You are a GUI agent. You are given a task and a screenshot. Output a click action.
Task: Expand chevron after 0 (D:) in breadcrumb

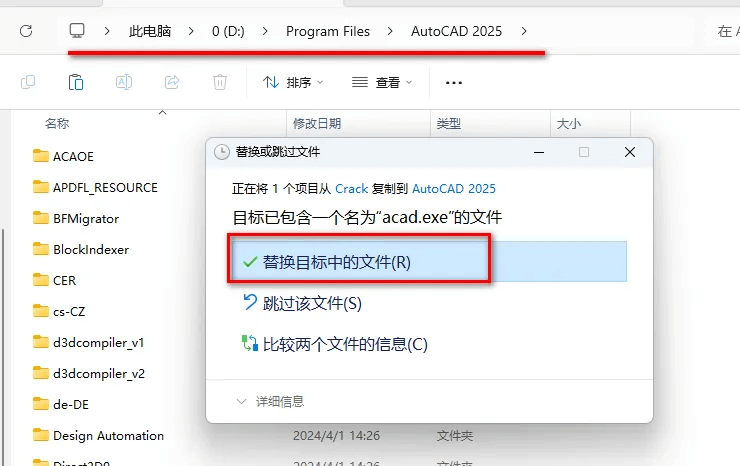[265, 31]
